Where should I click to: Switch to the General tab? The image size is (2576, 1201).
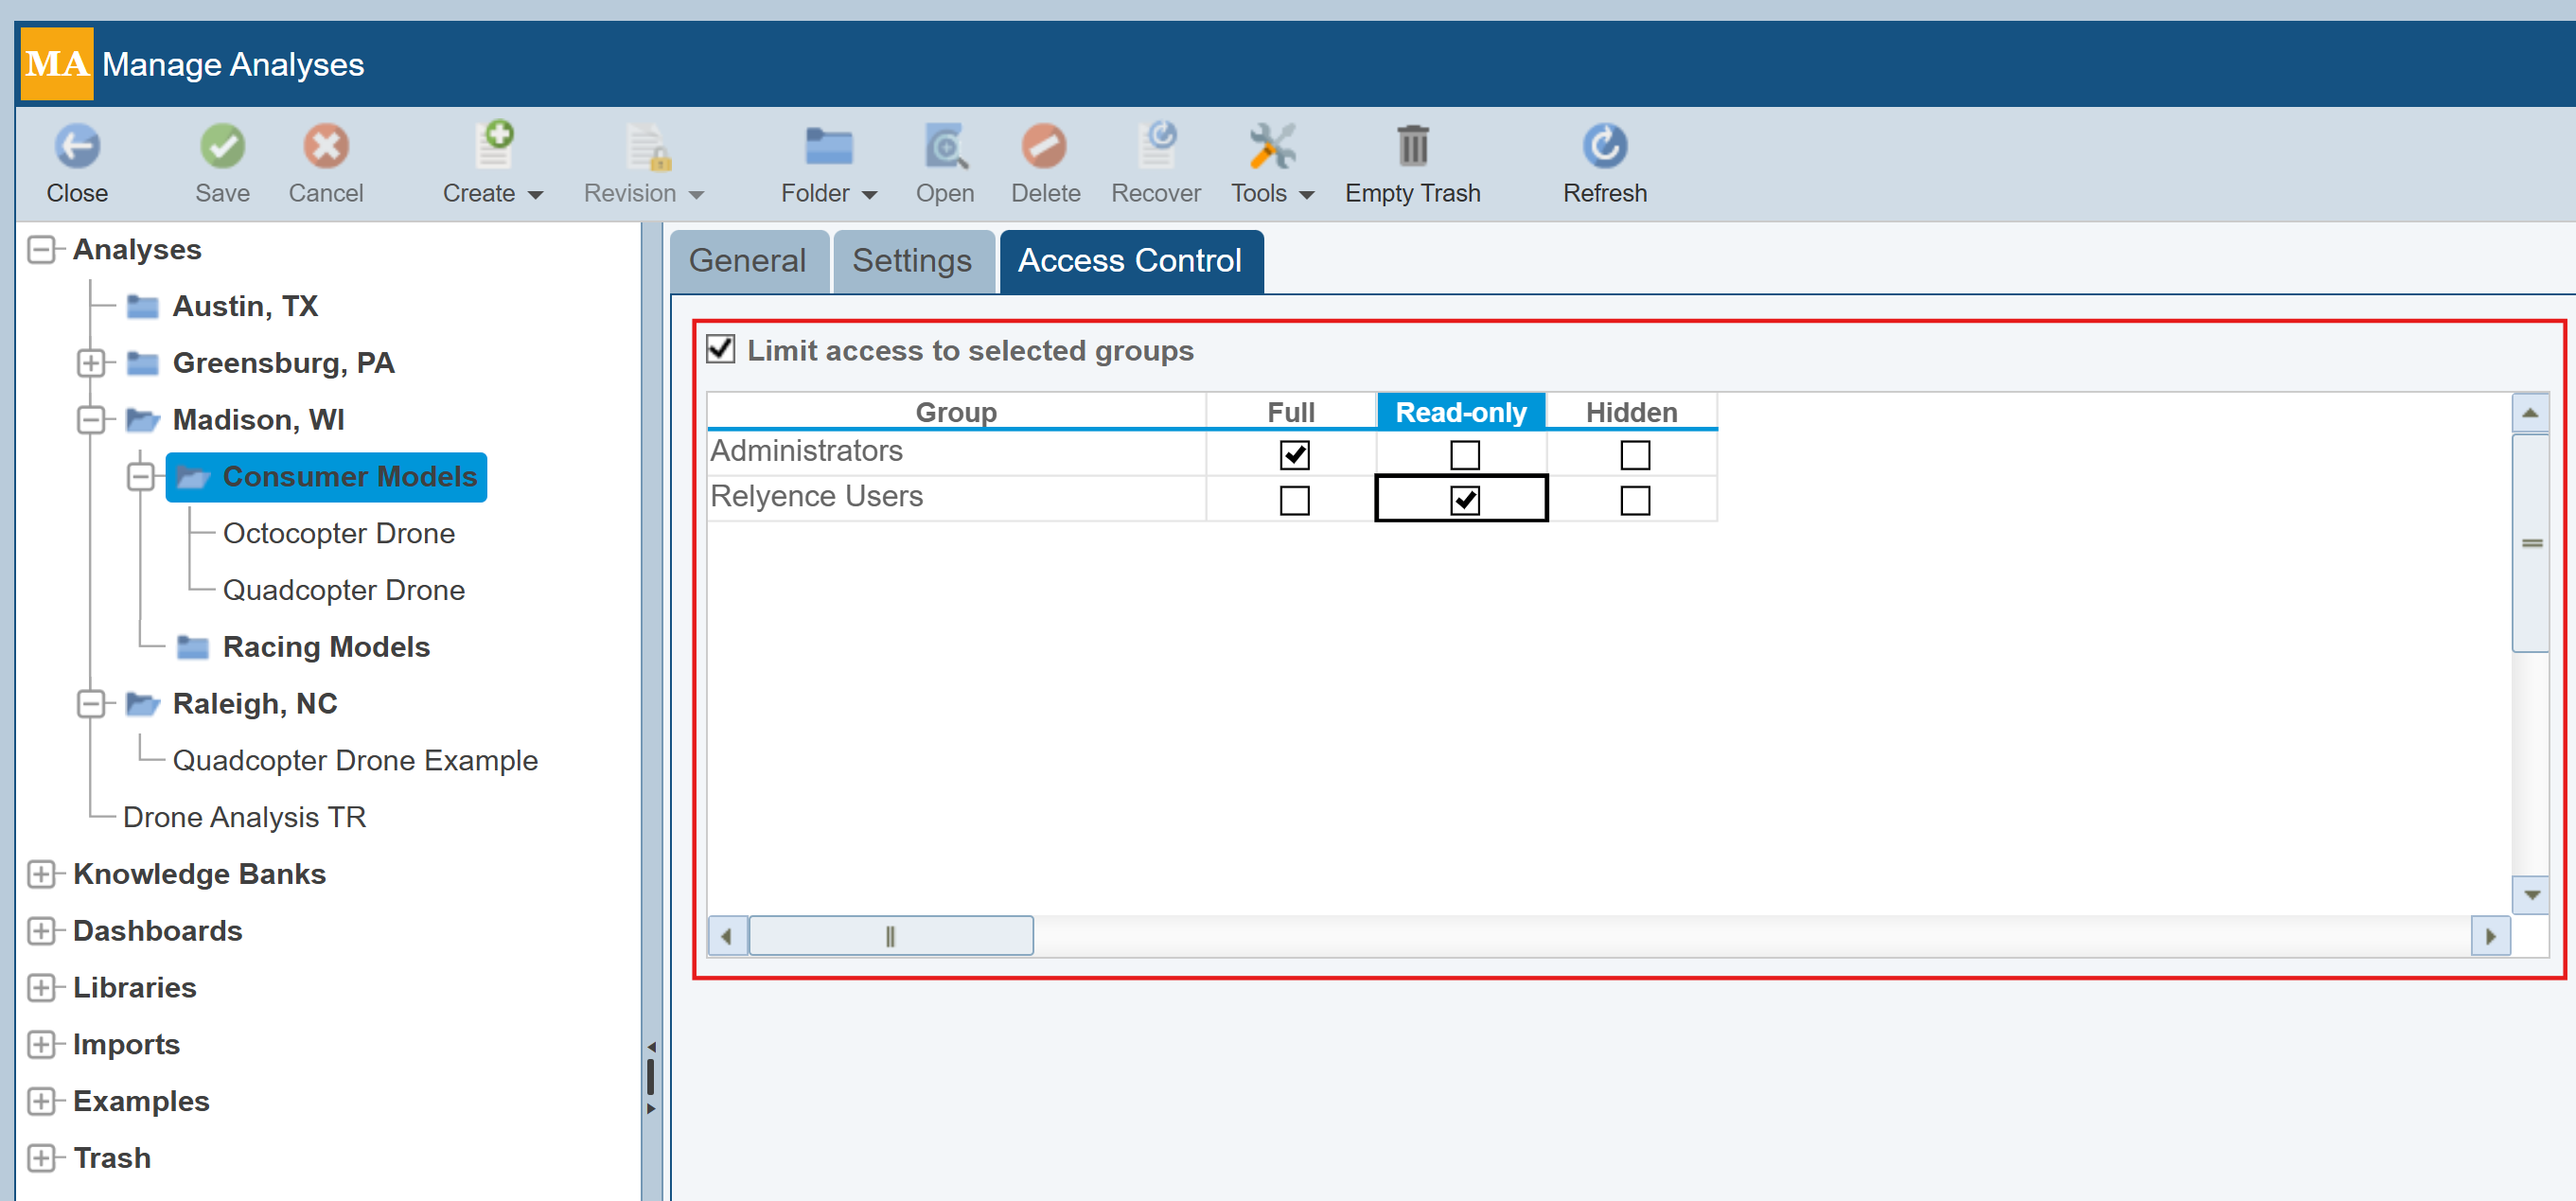pos(747,261)
